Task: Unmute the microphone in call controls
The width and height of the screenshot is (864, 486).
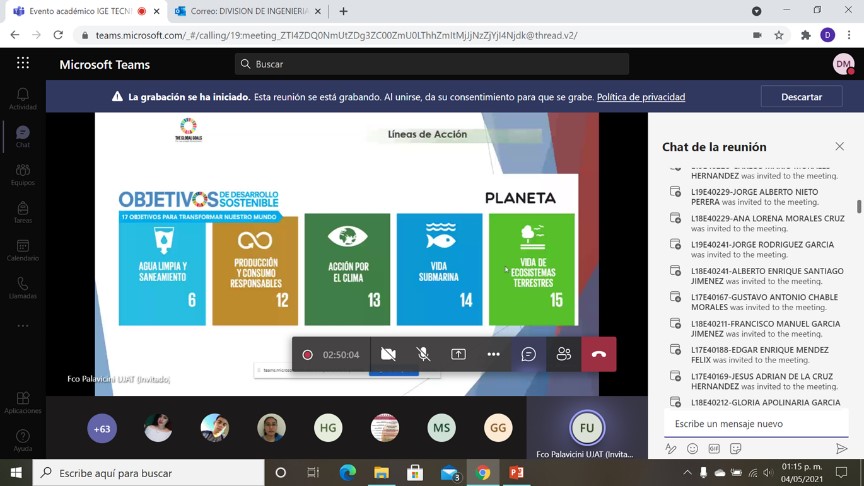Action: click(423, 354)
